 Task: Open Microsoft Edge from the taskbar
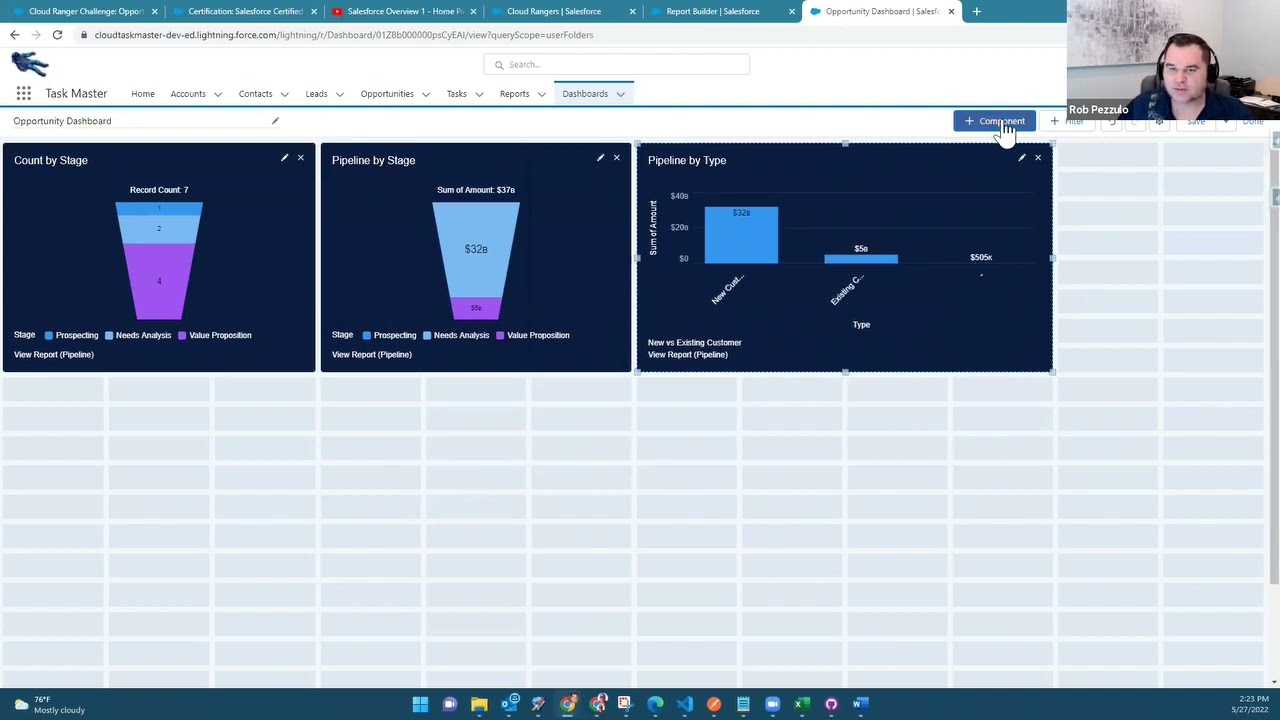655,704
